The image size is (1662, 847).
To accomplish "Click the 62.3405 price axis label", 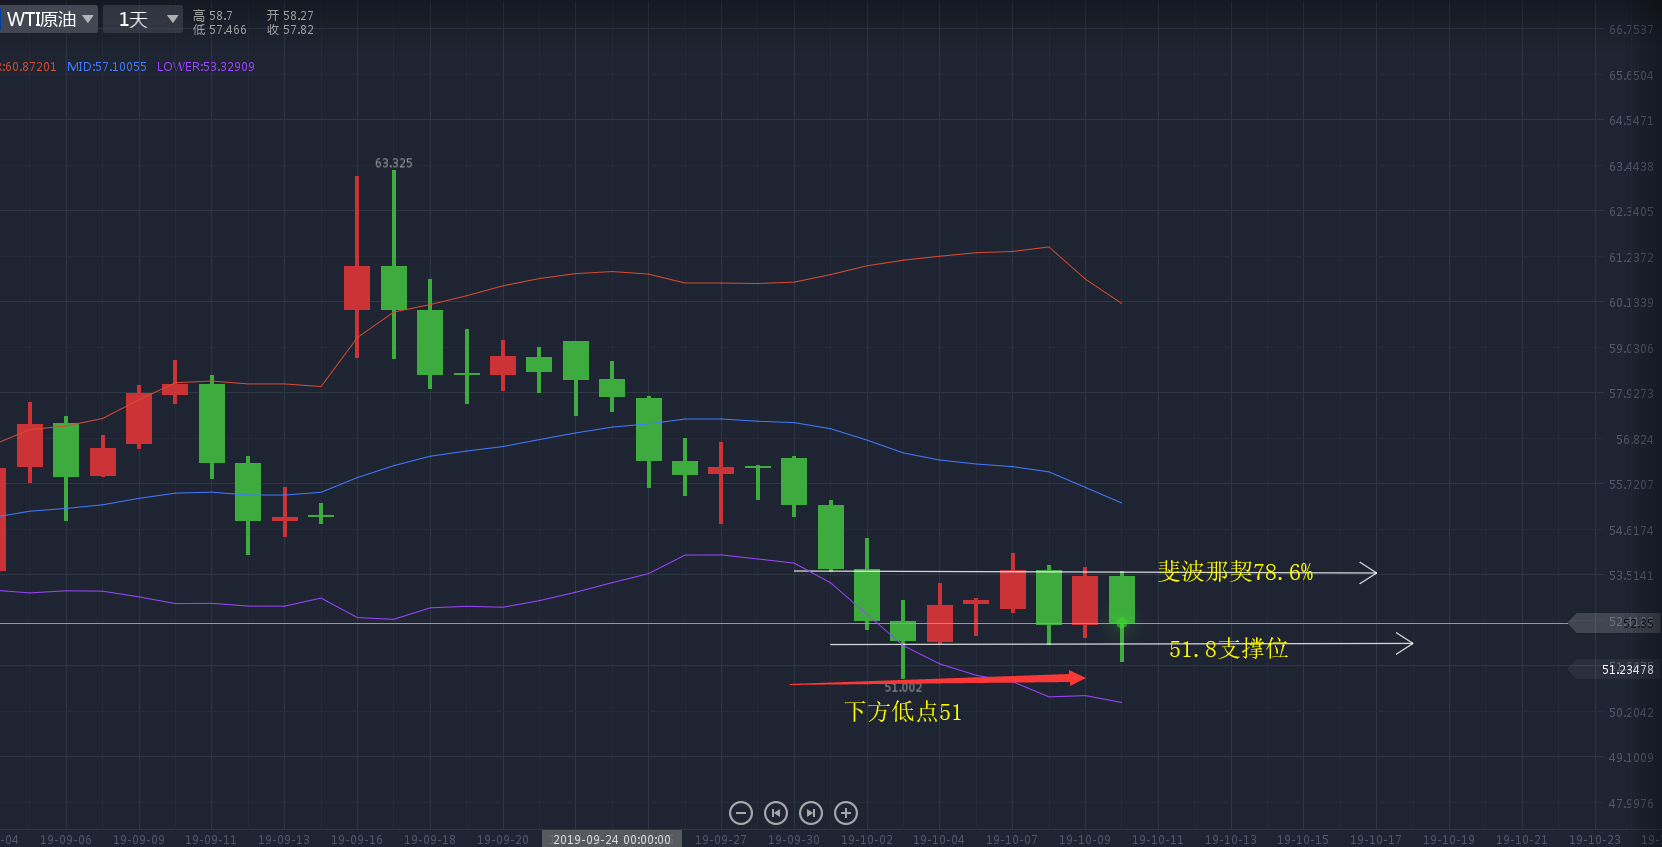I will (1631, 212).
